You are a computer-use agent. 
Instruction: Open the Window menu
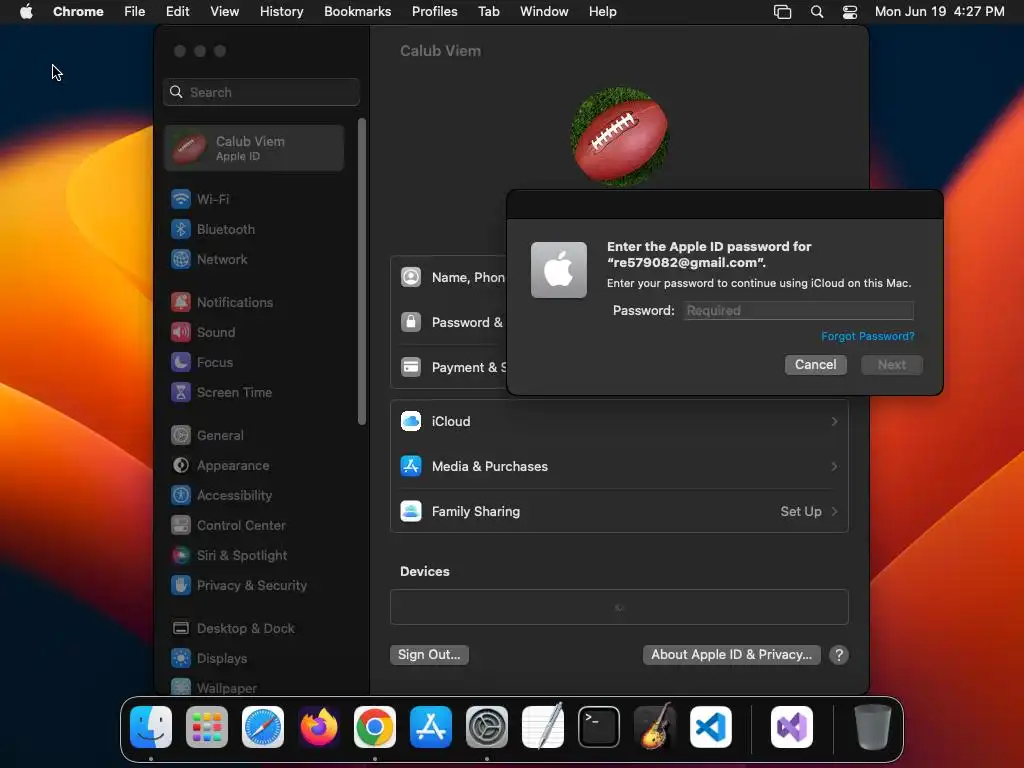click(x=544, y=11)
